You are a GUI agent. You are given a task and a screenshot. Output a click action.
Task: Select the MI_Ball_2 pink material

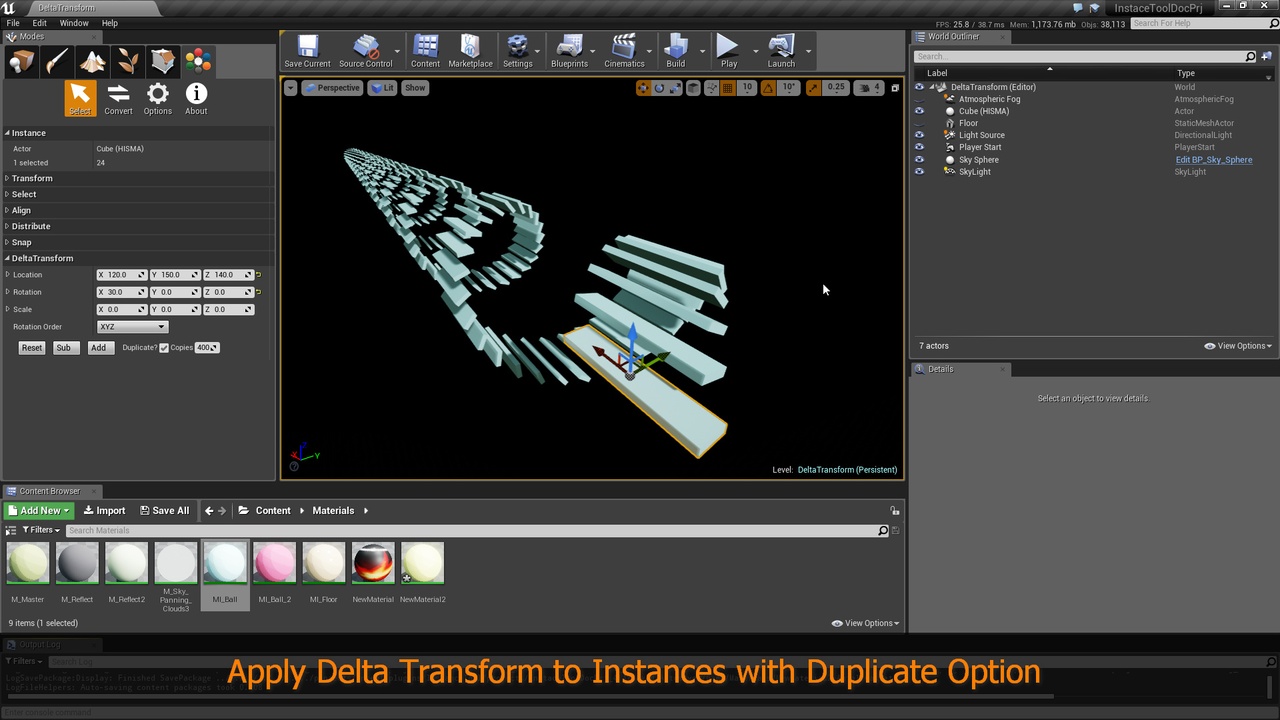(274, 563)
